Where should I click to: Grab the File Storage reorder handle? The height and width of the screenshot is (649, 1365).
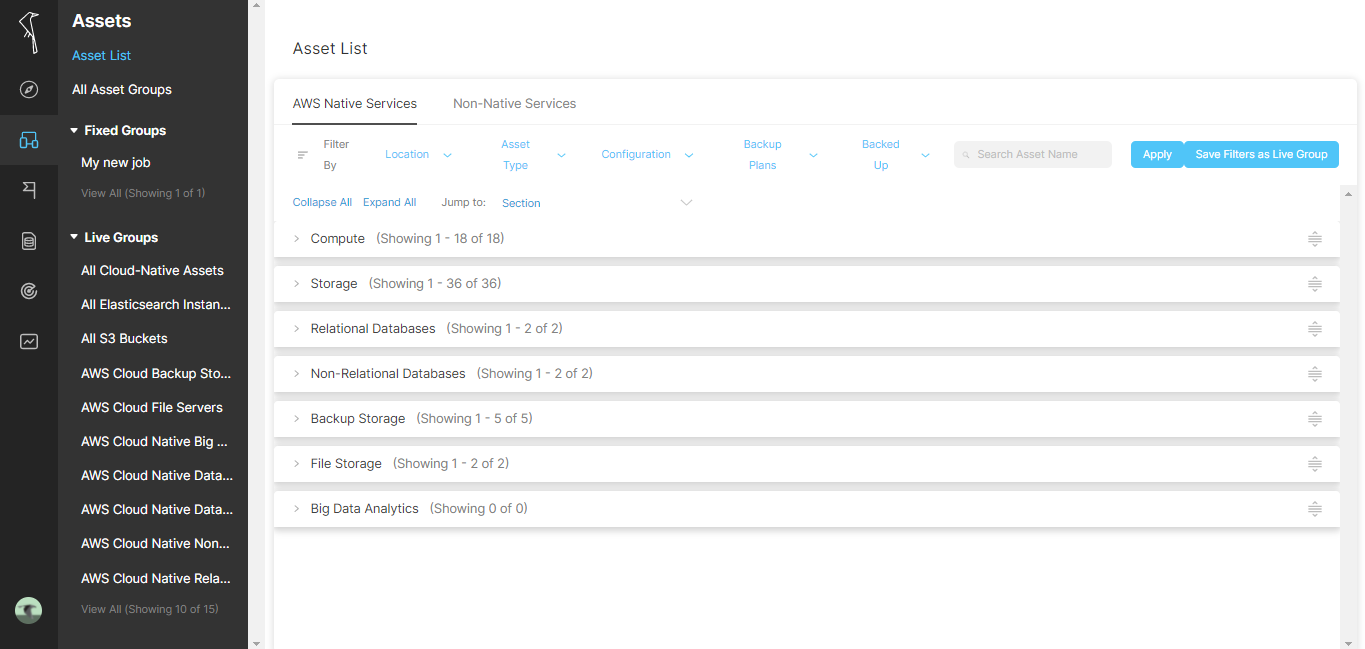(1315, 464)
